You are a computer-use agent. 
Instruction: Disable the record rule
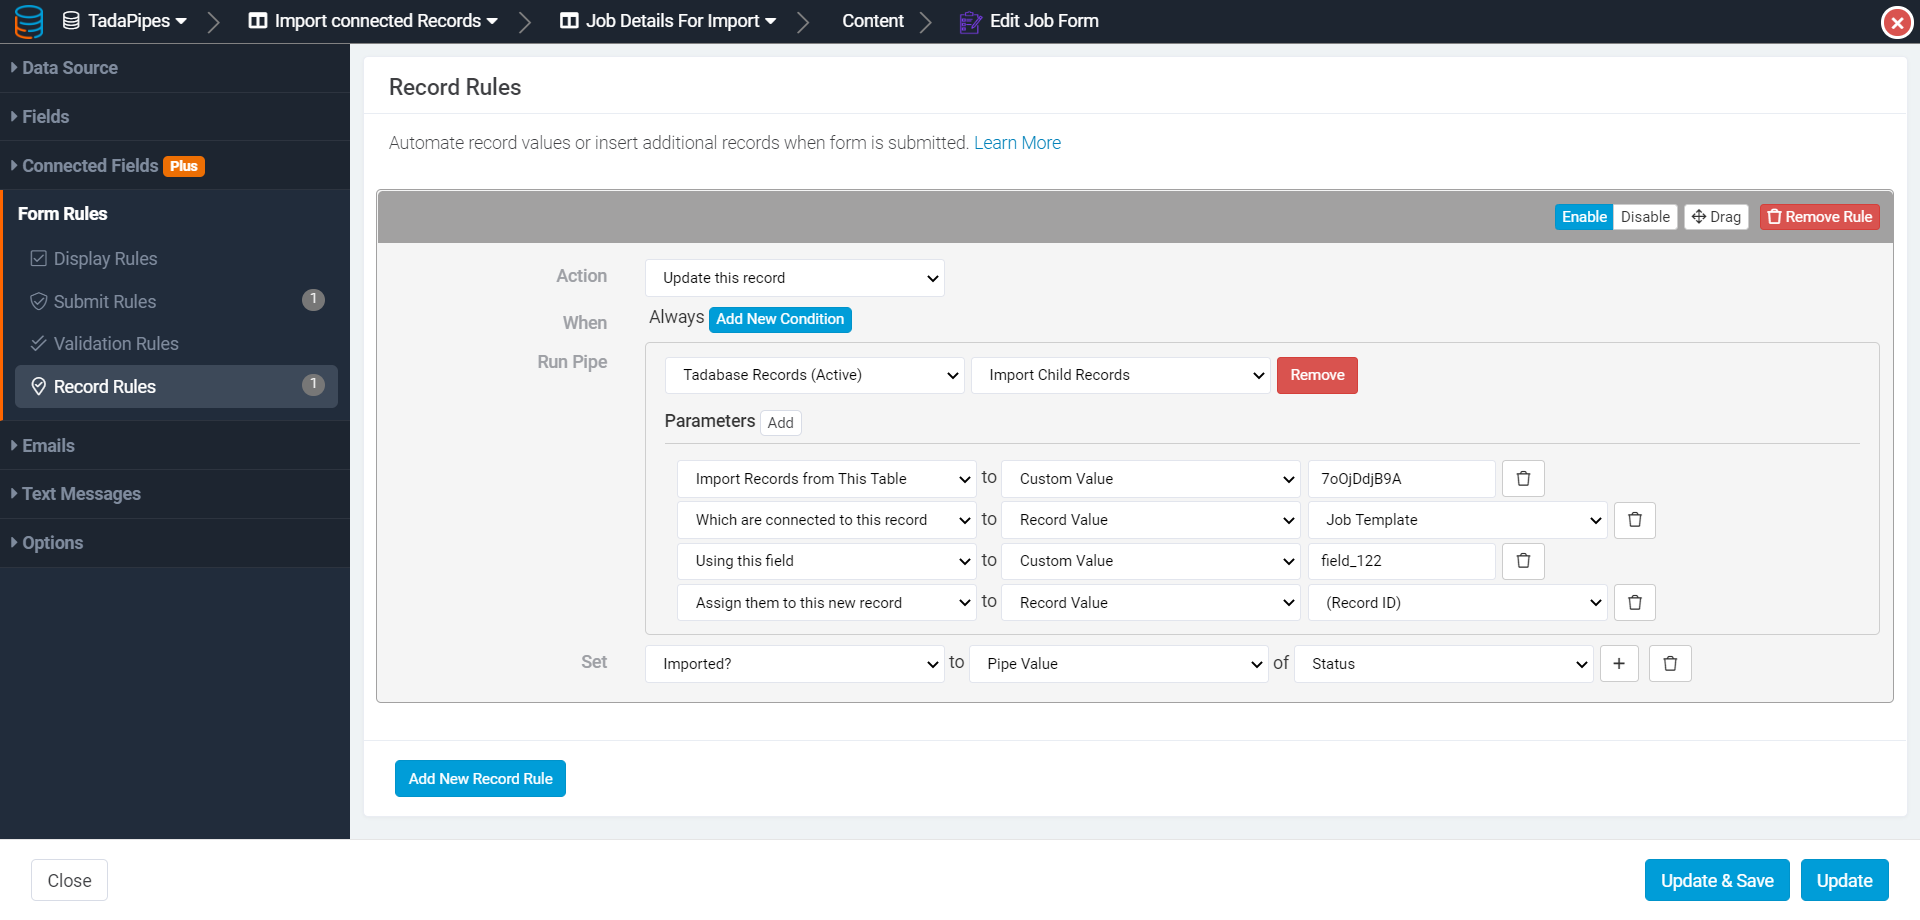pyautogui.click(x=1645, y=217)
